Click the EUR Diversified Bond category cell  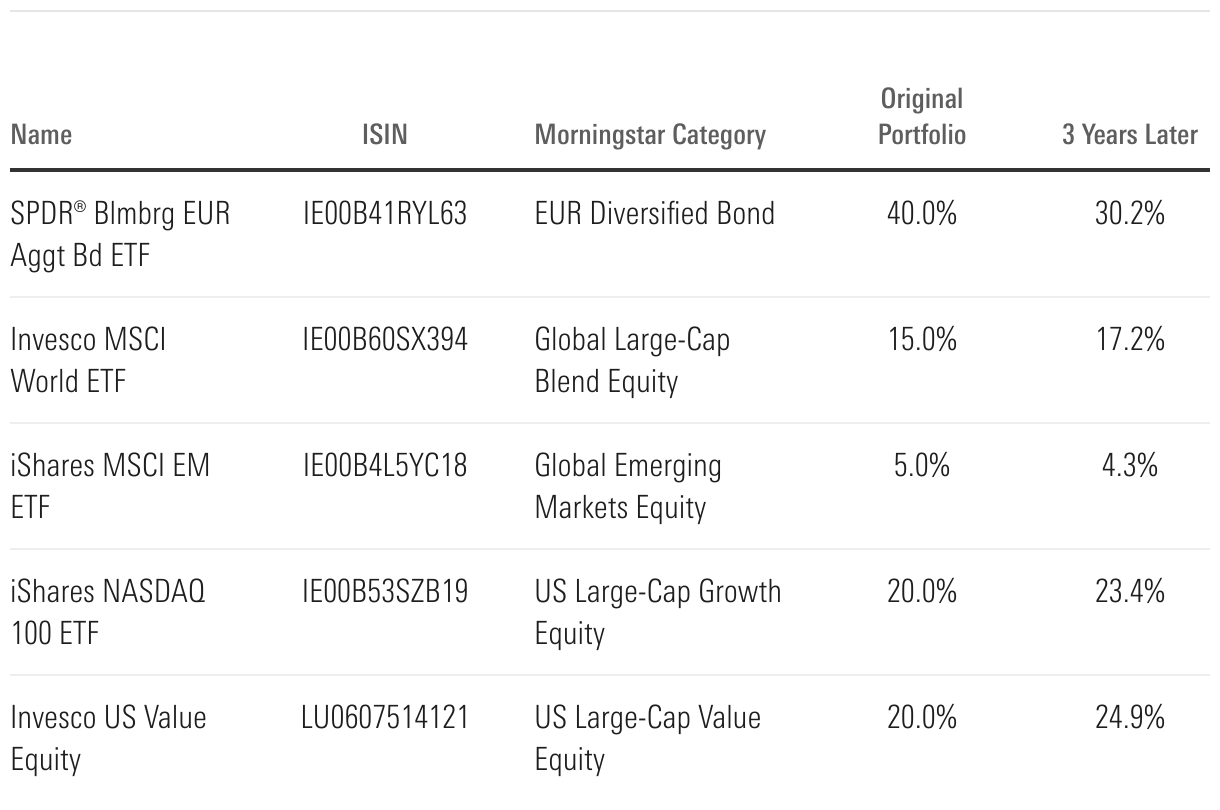654,214
